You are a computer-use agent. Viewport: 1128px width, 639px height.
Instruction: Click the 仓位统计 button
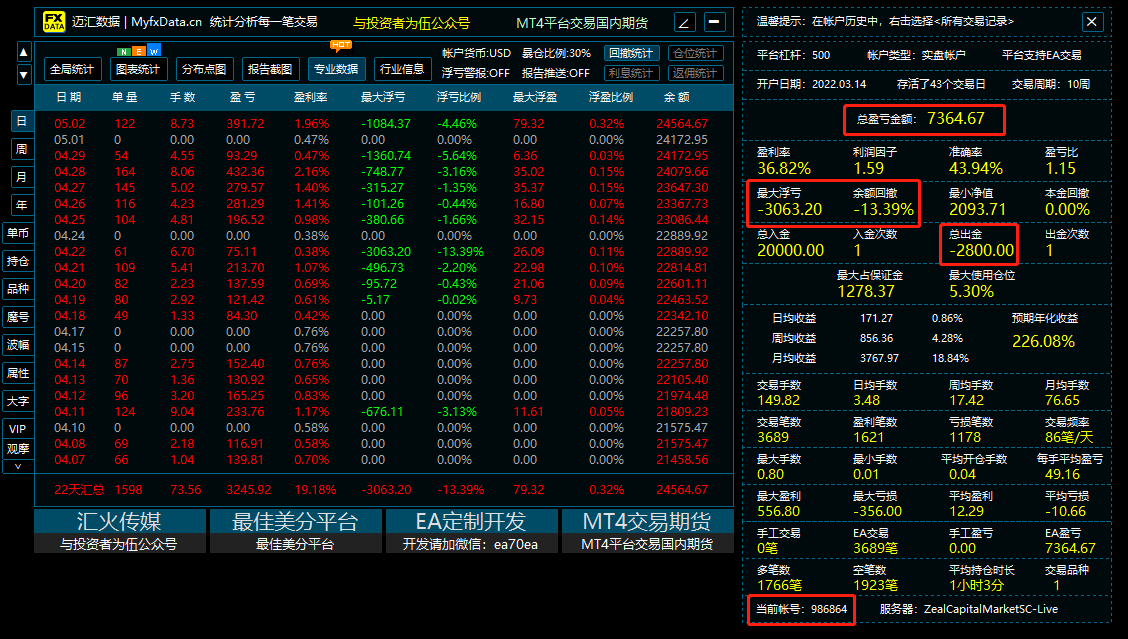696,53
